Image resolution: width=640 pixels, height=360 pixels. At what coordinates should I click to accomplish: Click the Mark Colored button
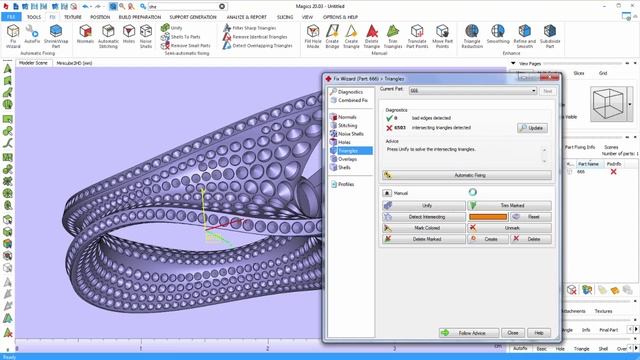tap(424, 228)
